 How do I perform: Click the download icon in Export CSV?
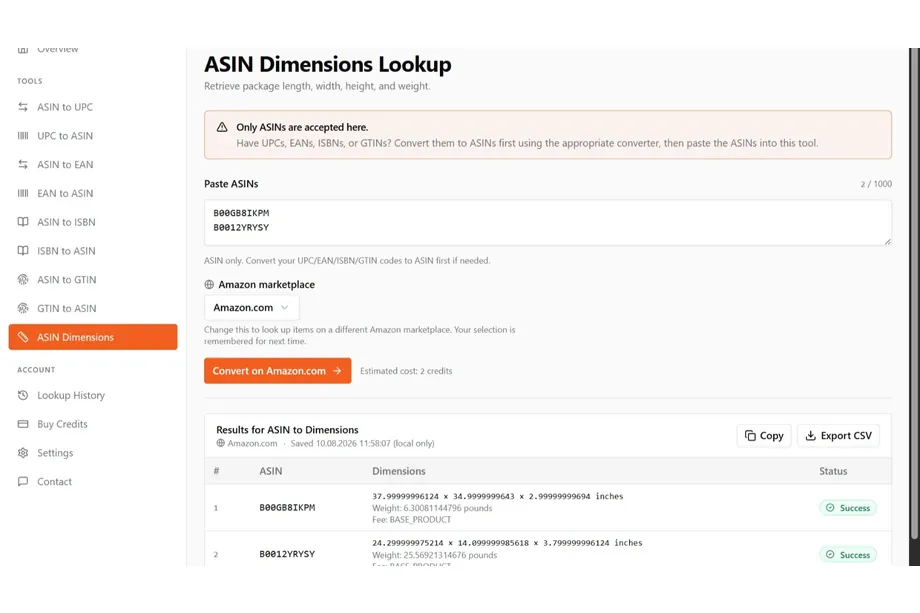[x=810, y=435]
